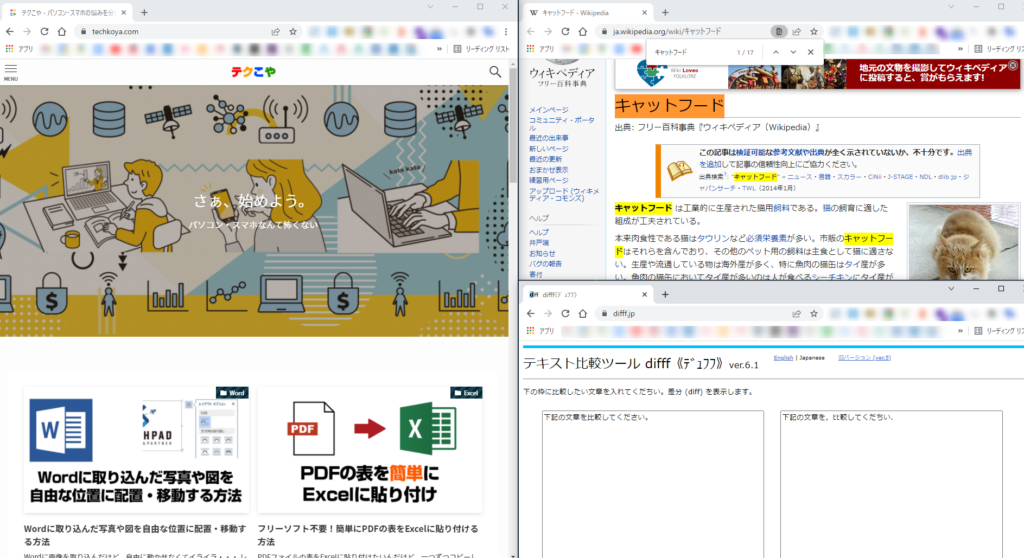Close the find-in-page bar
The height and width of the screenshot is (558, 1024).
click(810, 52)
